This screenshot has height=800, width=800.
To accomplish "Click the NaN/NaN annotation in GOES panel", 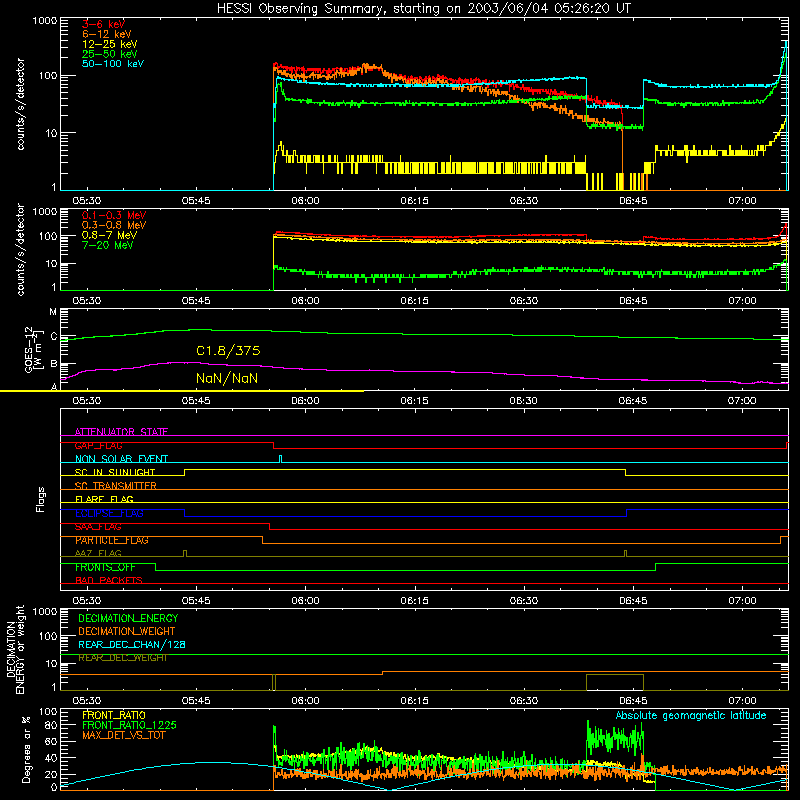I will pos(227,378).
